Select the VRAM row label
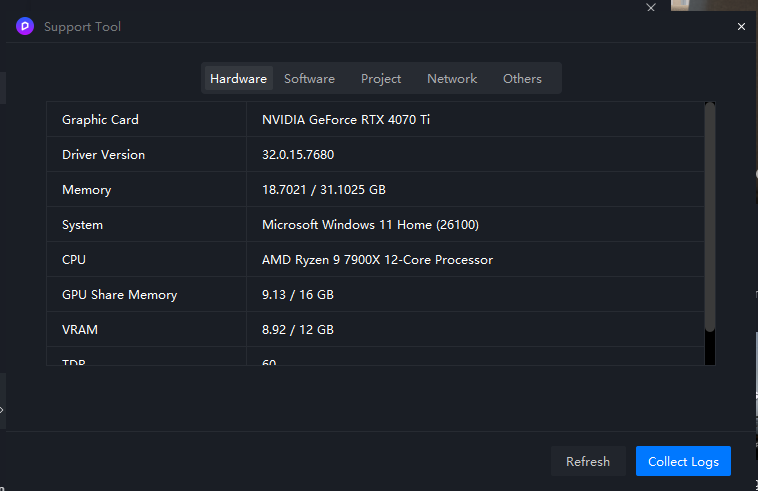758x491 pixels. click(80, 330)
